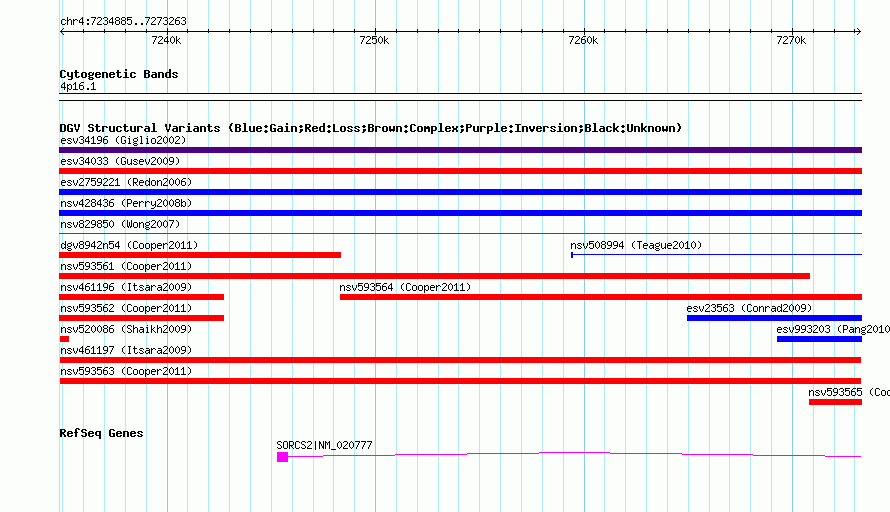The width and height of the screenshot is (890, 512).
Task: Select the blue esv993203 gain bar
Action: pos(820,339)
